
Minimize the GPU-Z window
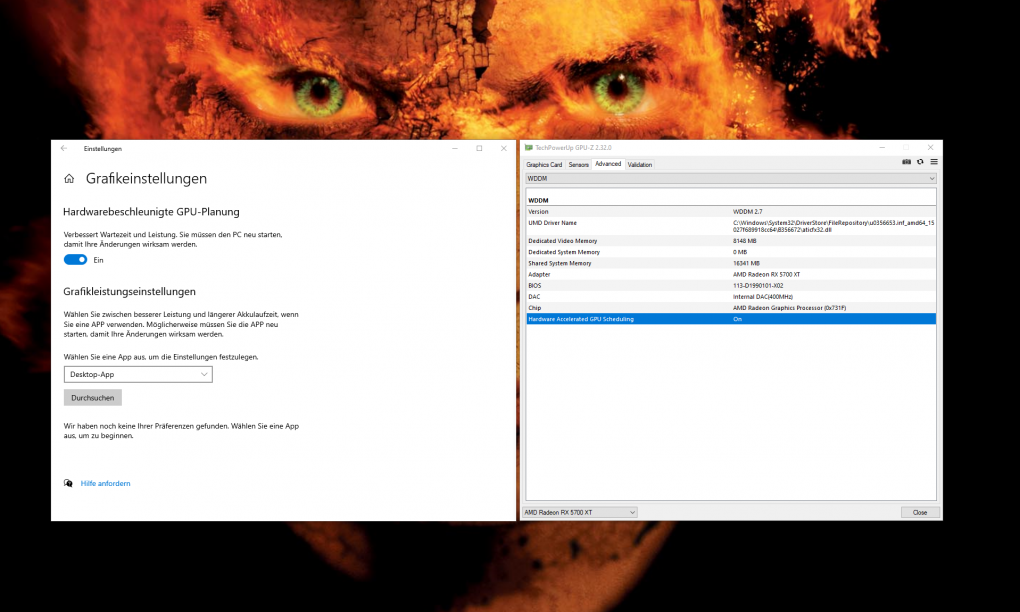(x=882, y=148)
